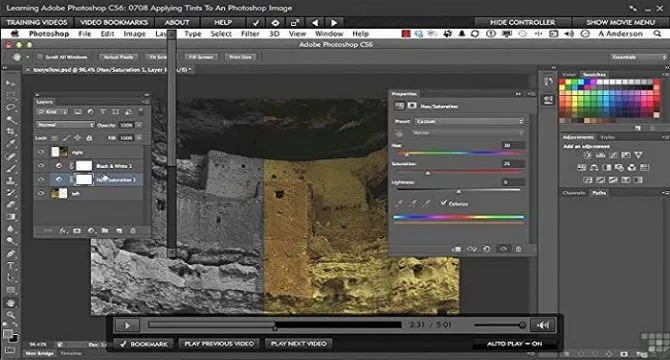Click the Add layer style fx icon
Image resolution: width=670 pixels, height=360 pixels.
[63, 231]
